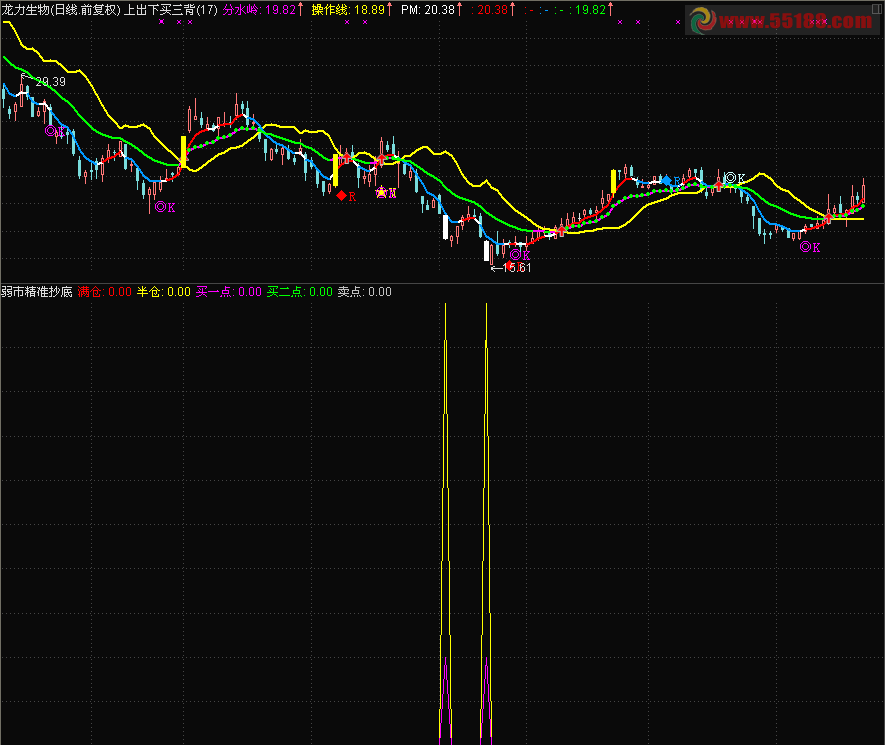This screenshot has width=885, height=745.
Task: Click the yellow star marker beside the red diamond
Action: 382,192
